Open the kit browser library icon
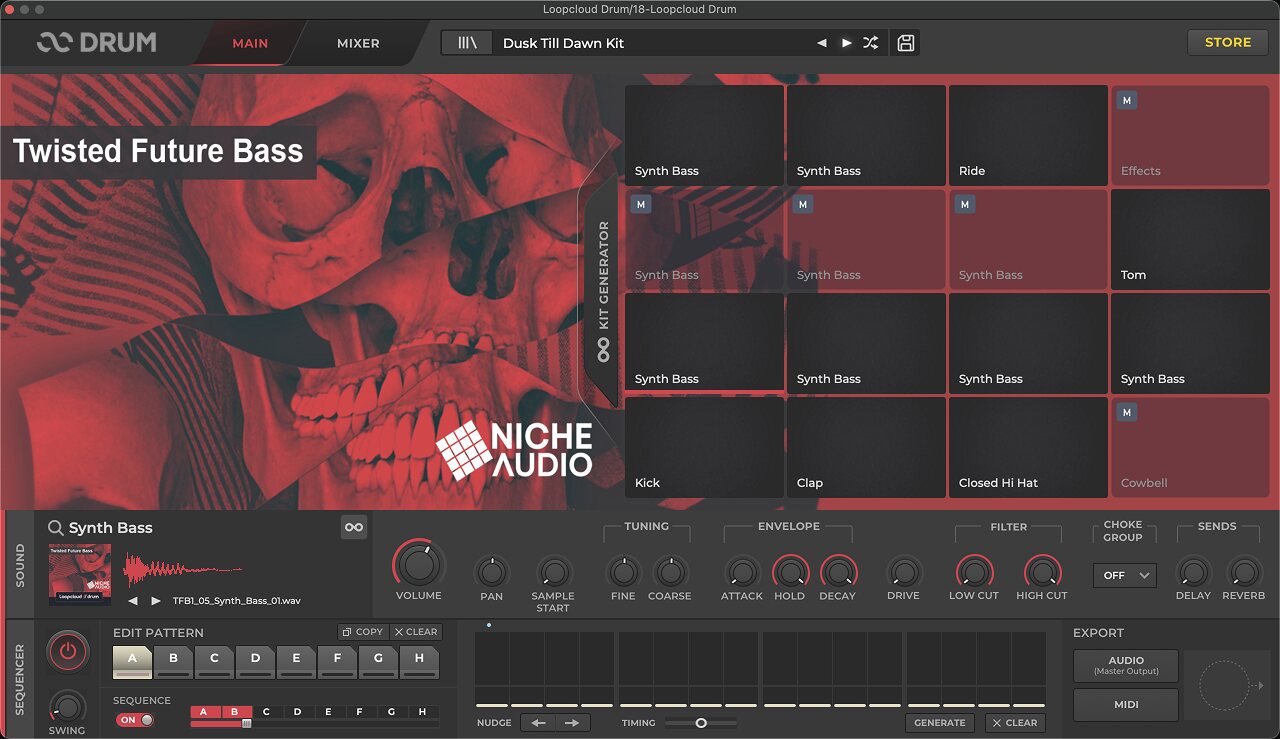The width and height of the screenshot is (1280, 739). 467,43
